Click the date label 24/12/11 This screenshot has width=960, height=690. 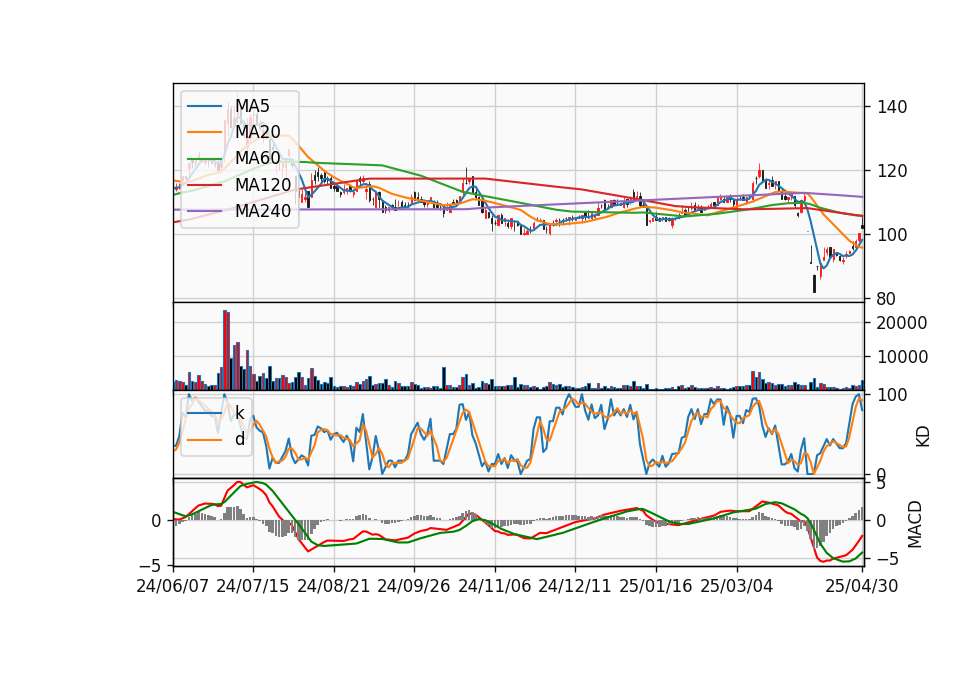point(575,586)
